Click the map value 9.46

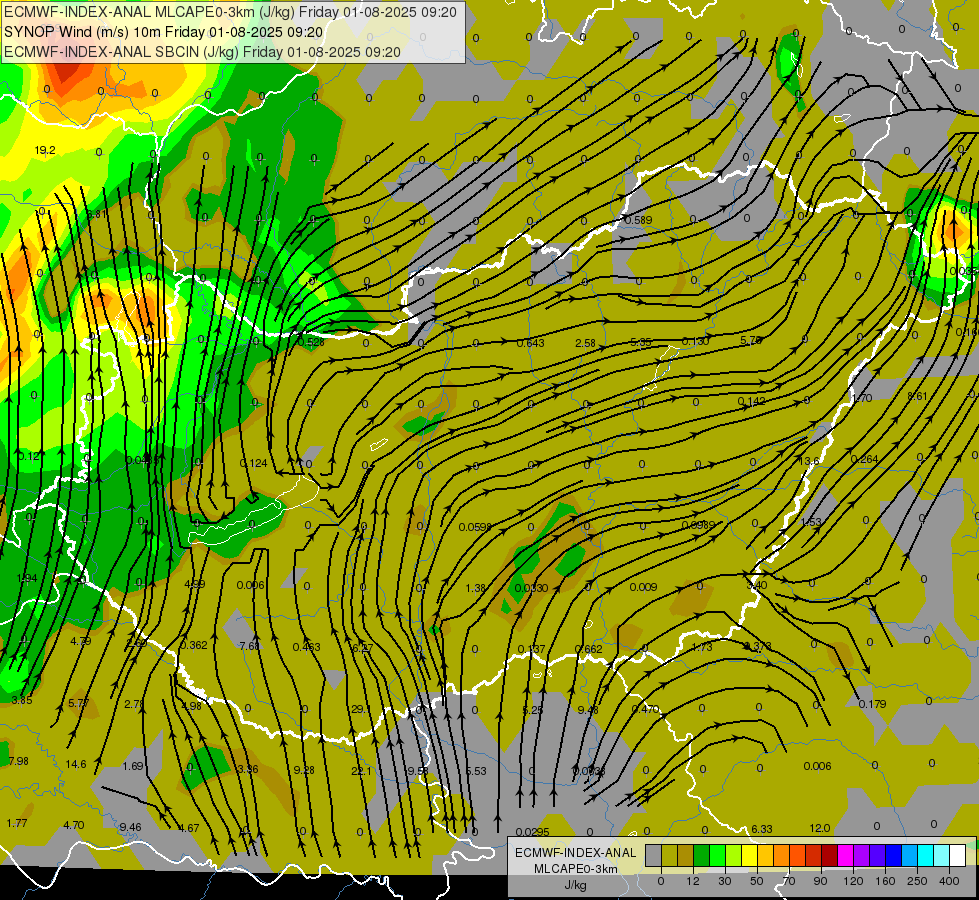coord(130,827)
